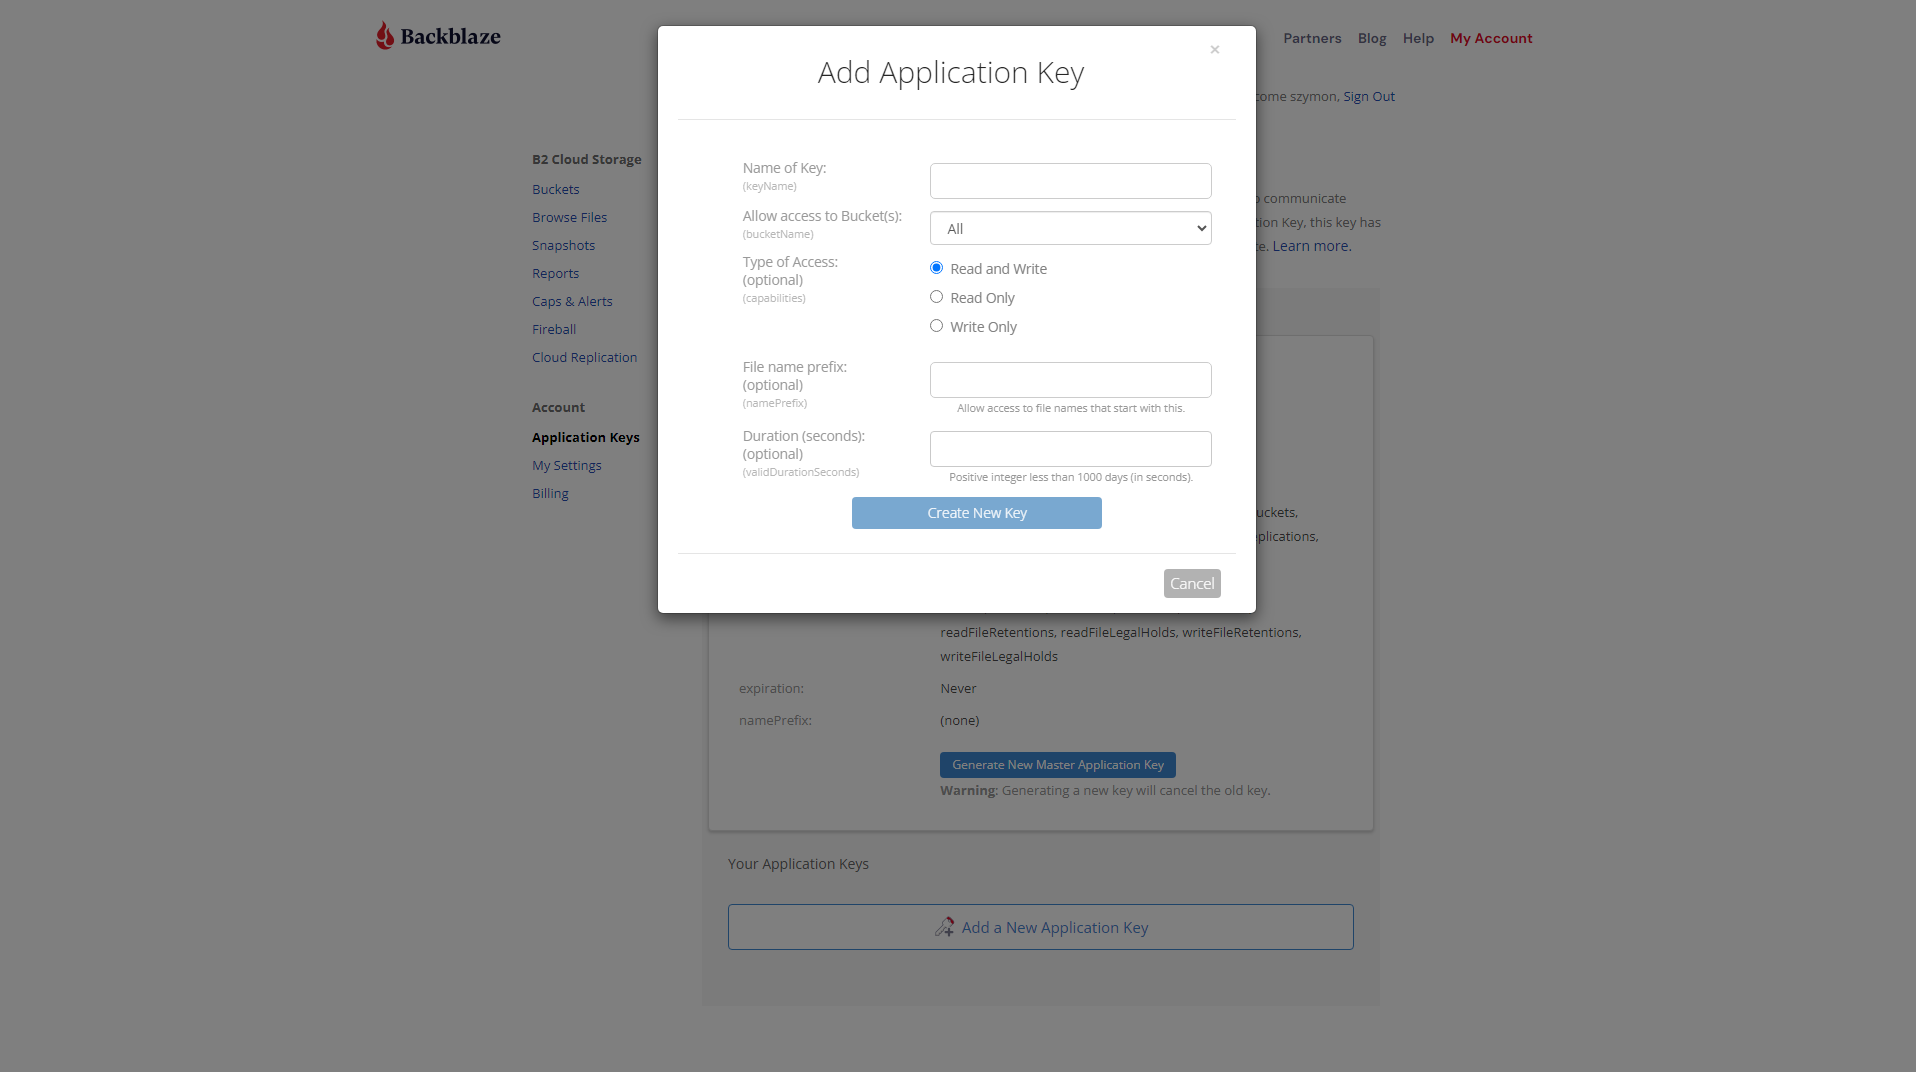Screen dimensions: 1916x1072
Task: Focus the File name prefix field
Action: click(x=1070, y=380)
